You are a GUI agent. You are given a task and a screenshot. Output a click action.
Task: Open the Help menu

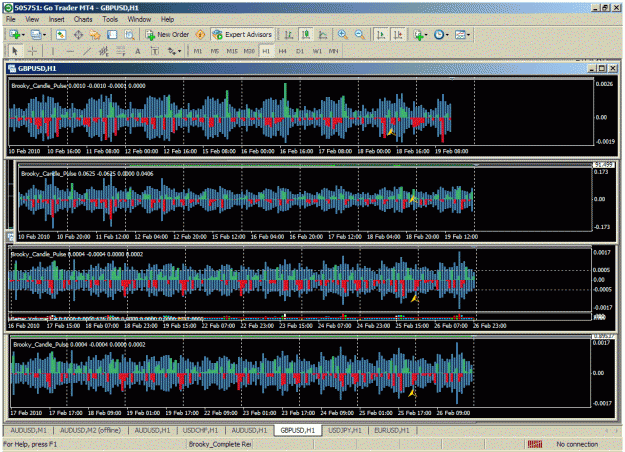click(167, 19)
